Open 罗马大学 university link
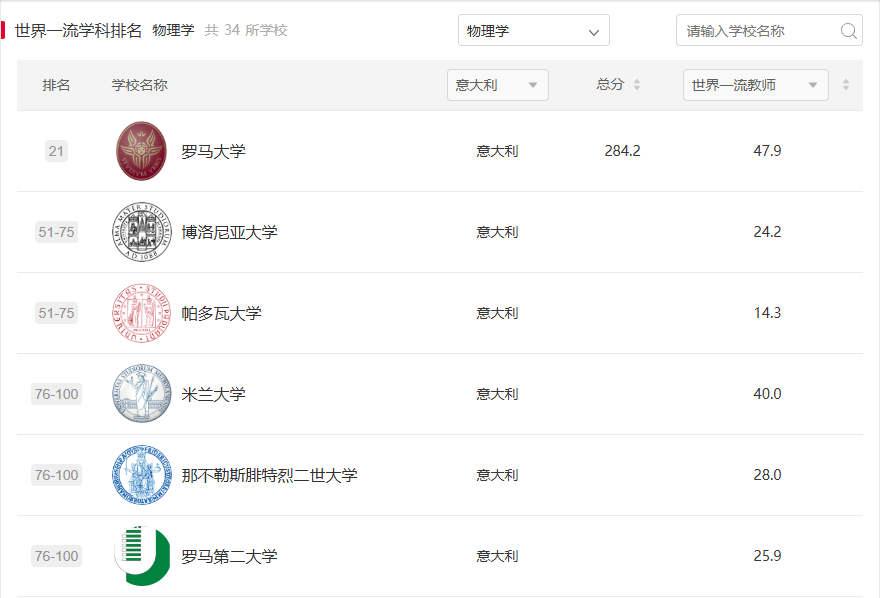This screenshot has width=880, height=598. pos(213,152)
